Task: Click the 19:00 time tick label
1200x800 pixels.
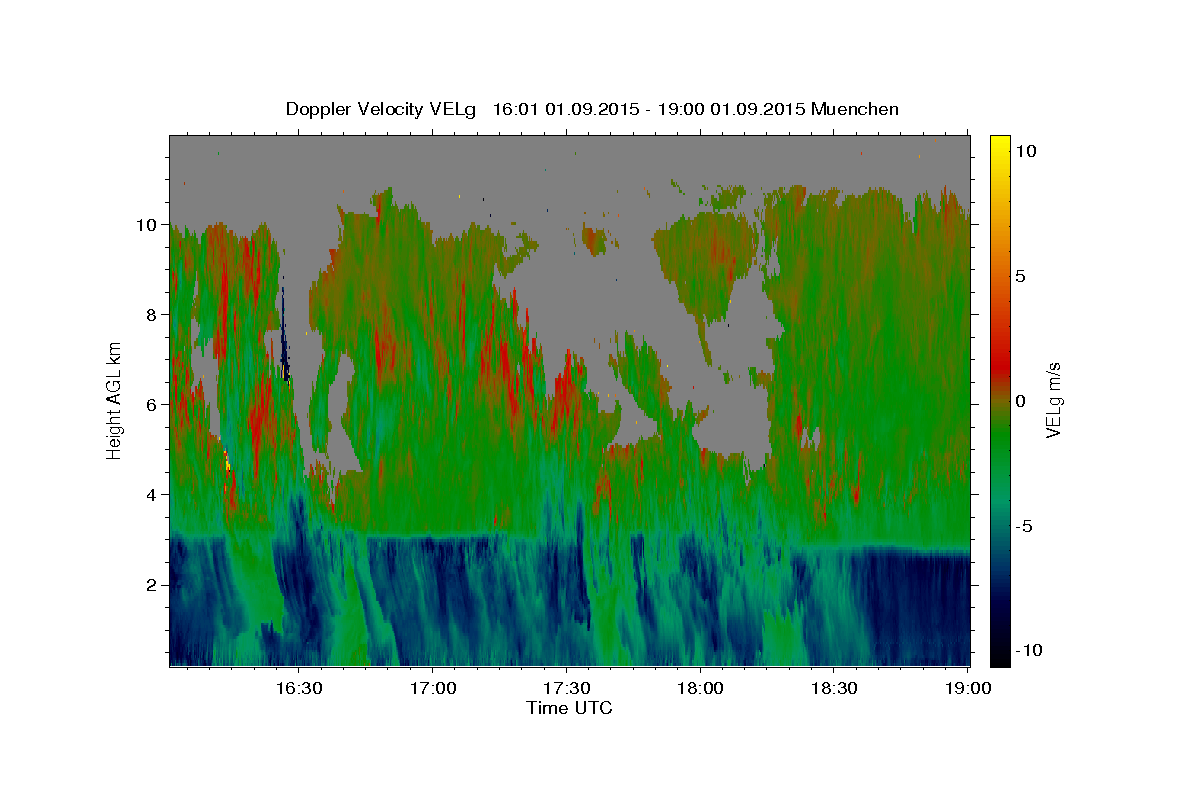Action: (x=969, y=689)
